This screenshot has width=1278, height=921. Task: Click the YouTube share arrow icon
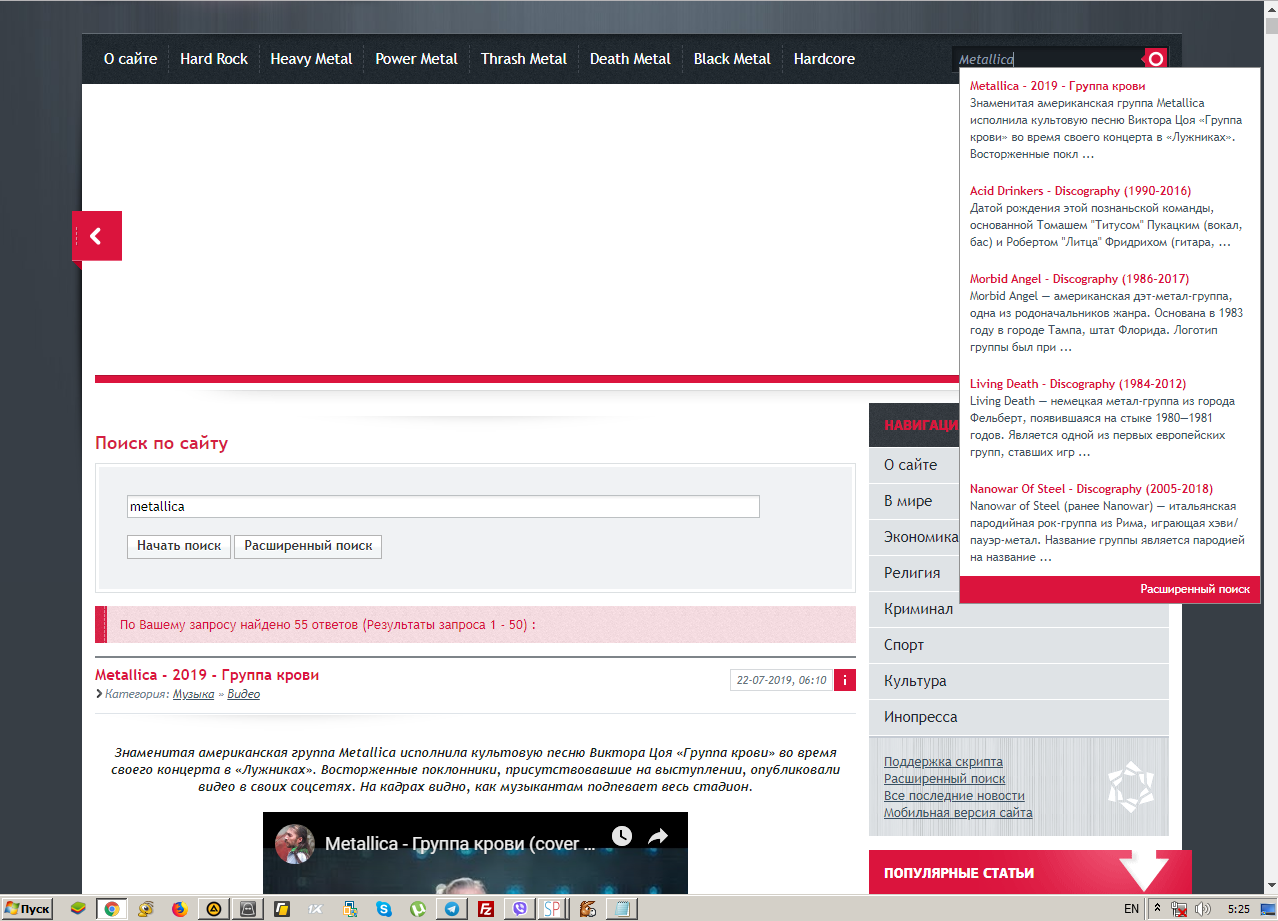(658, 836)
